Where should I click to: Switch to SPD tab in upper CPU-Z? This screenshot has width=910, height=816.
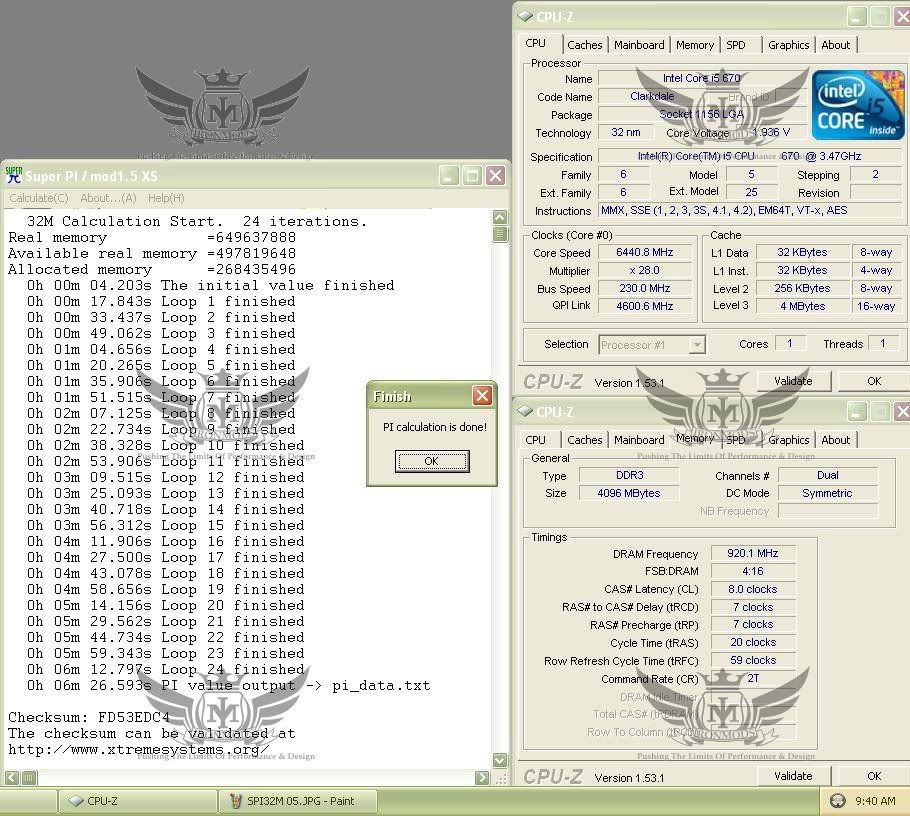[x=736, y=45]
